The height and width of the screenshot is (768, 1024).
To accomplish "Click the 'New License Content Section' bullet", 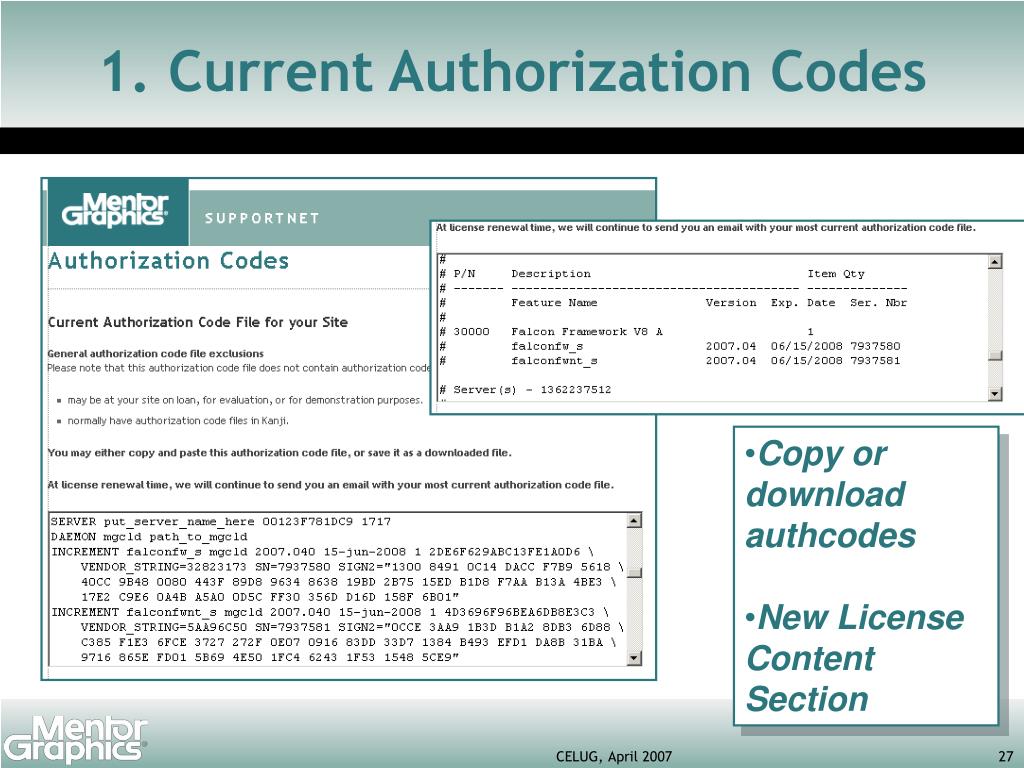I will click(x=855, y=658).
